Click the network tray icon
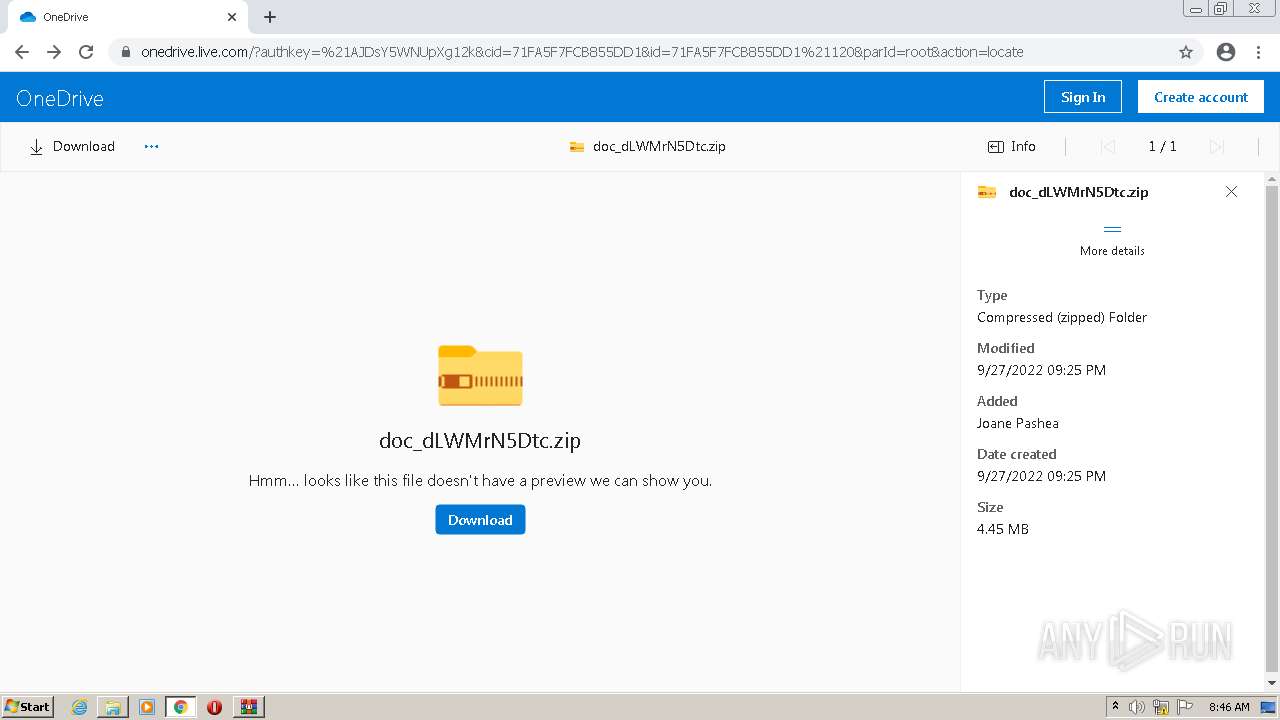Viewport: 1280px width, 720px height. [x=1161, y=707]
